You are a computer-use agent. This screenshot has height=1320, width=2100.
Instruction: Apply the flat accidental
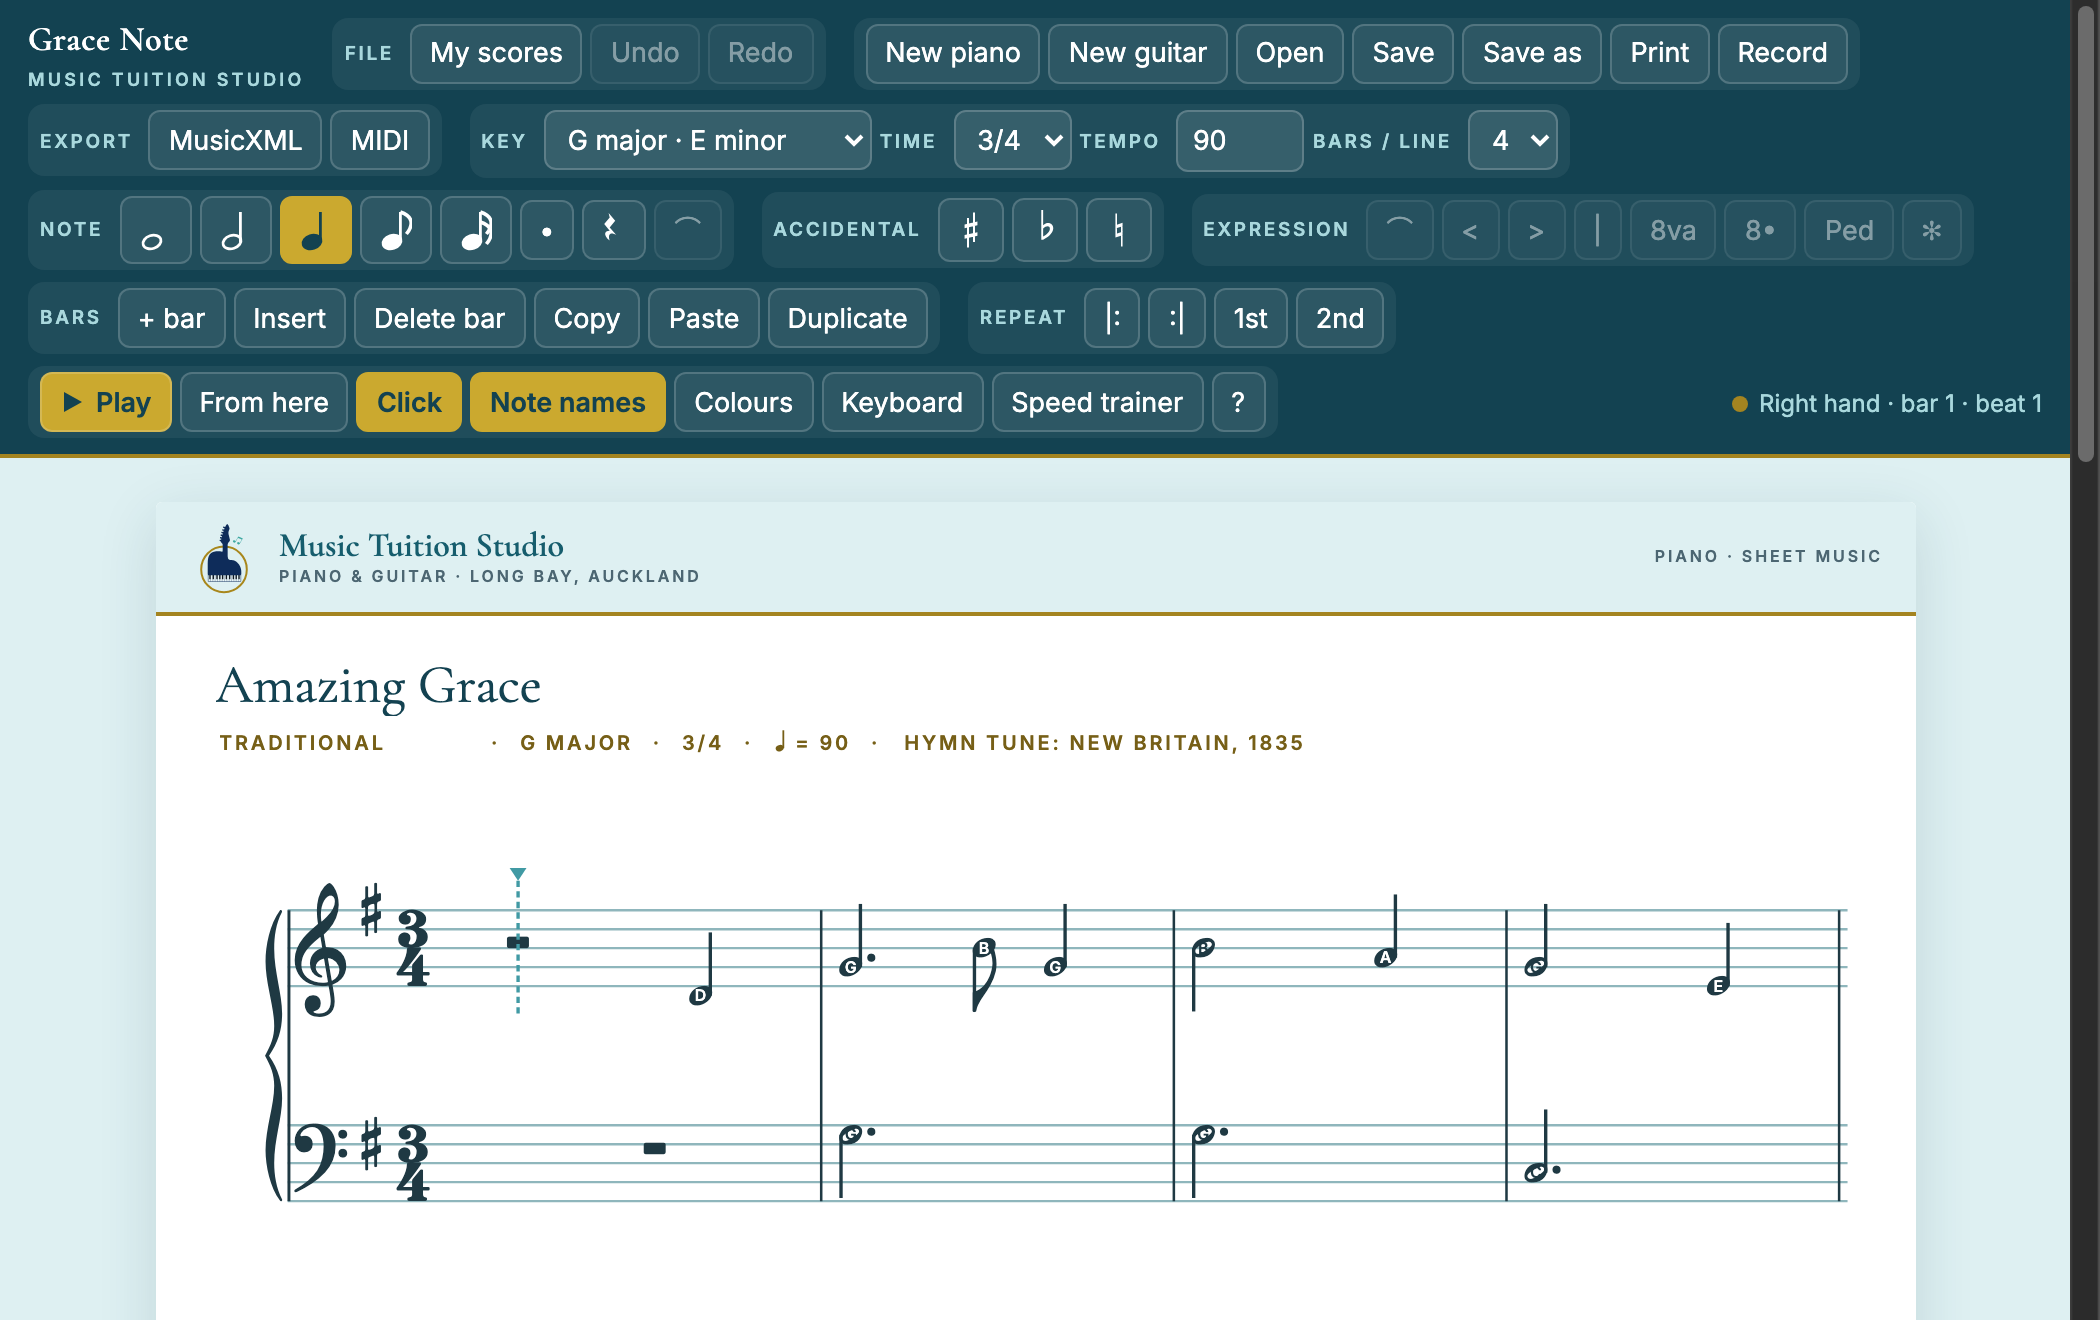point(1044,230)
